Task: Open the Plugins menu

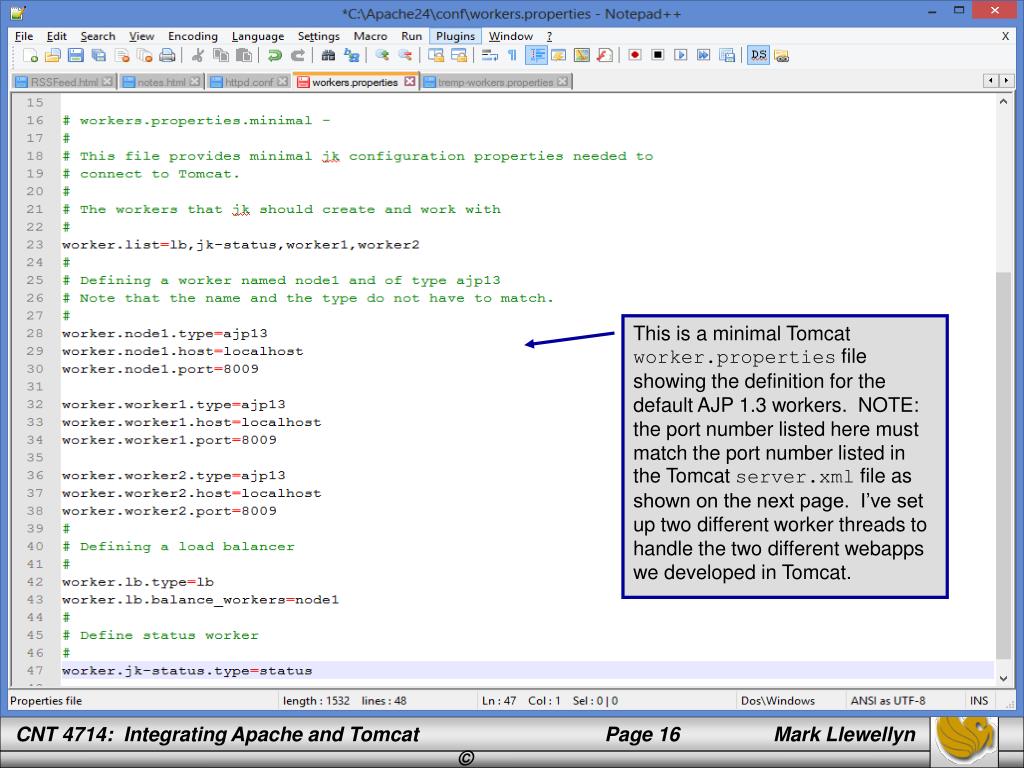Action: pyautogui.click(x=455, y=37)
